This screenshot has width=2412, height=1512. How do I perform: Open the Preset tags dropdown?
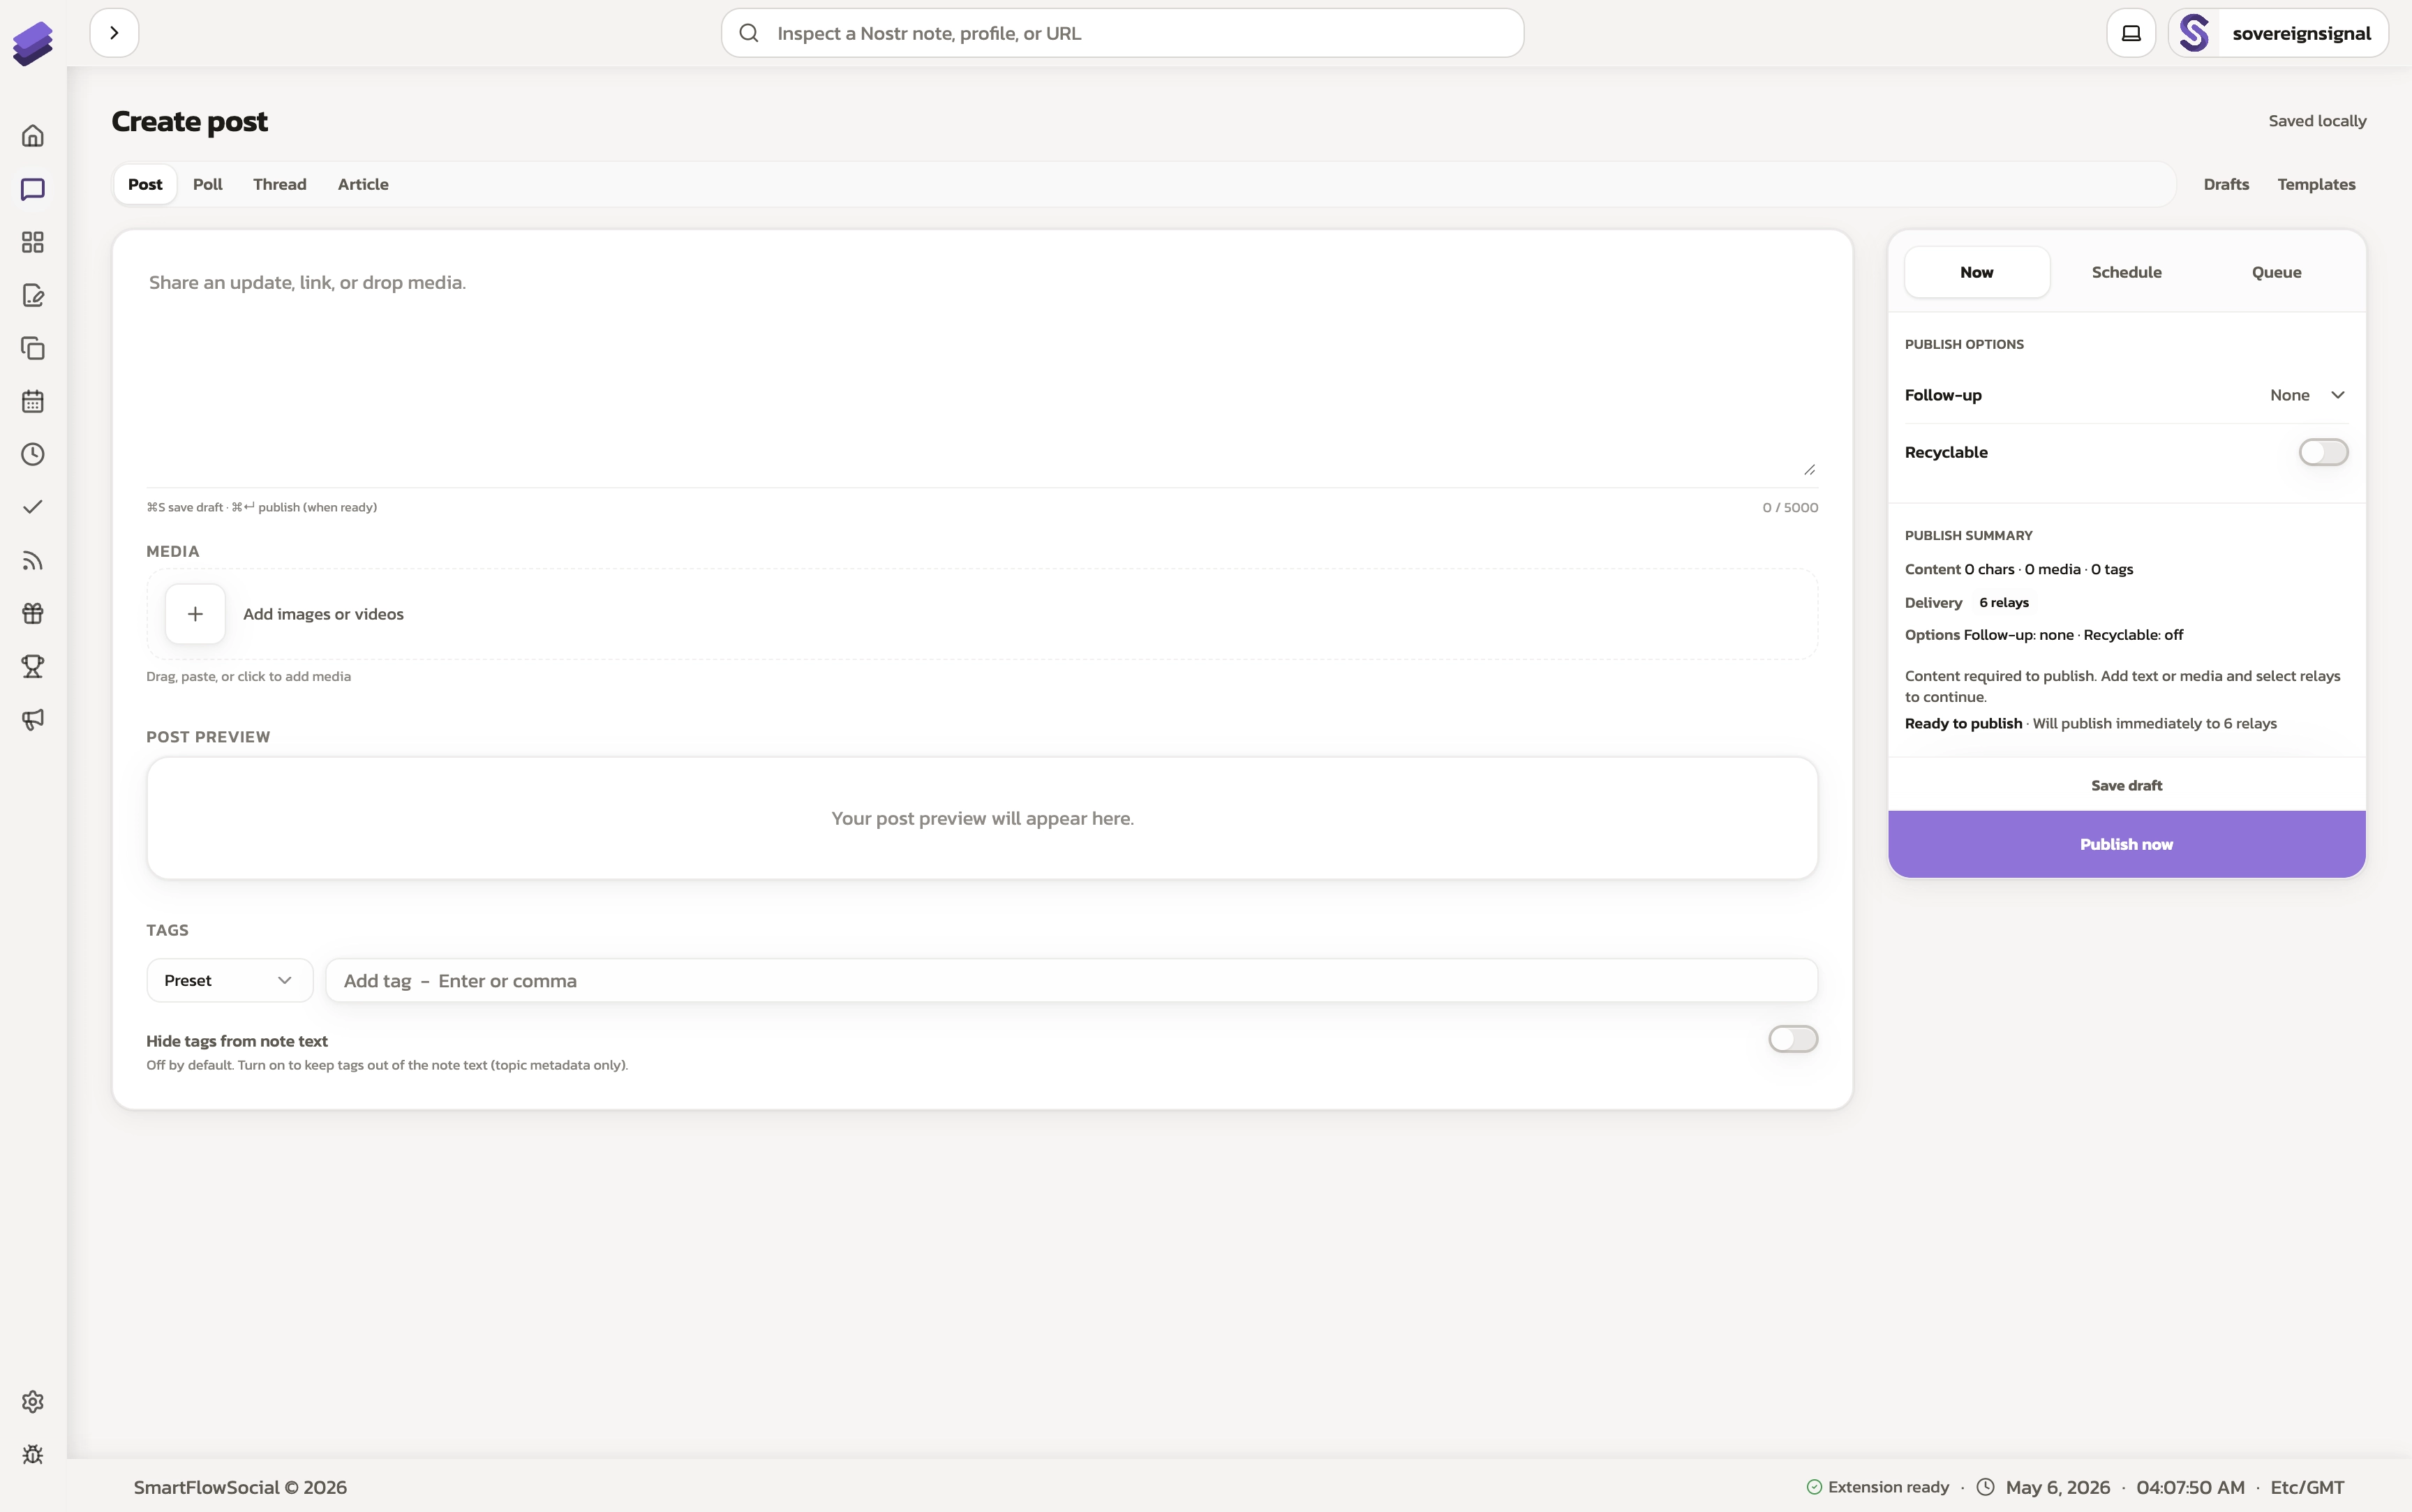229,980
